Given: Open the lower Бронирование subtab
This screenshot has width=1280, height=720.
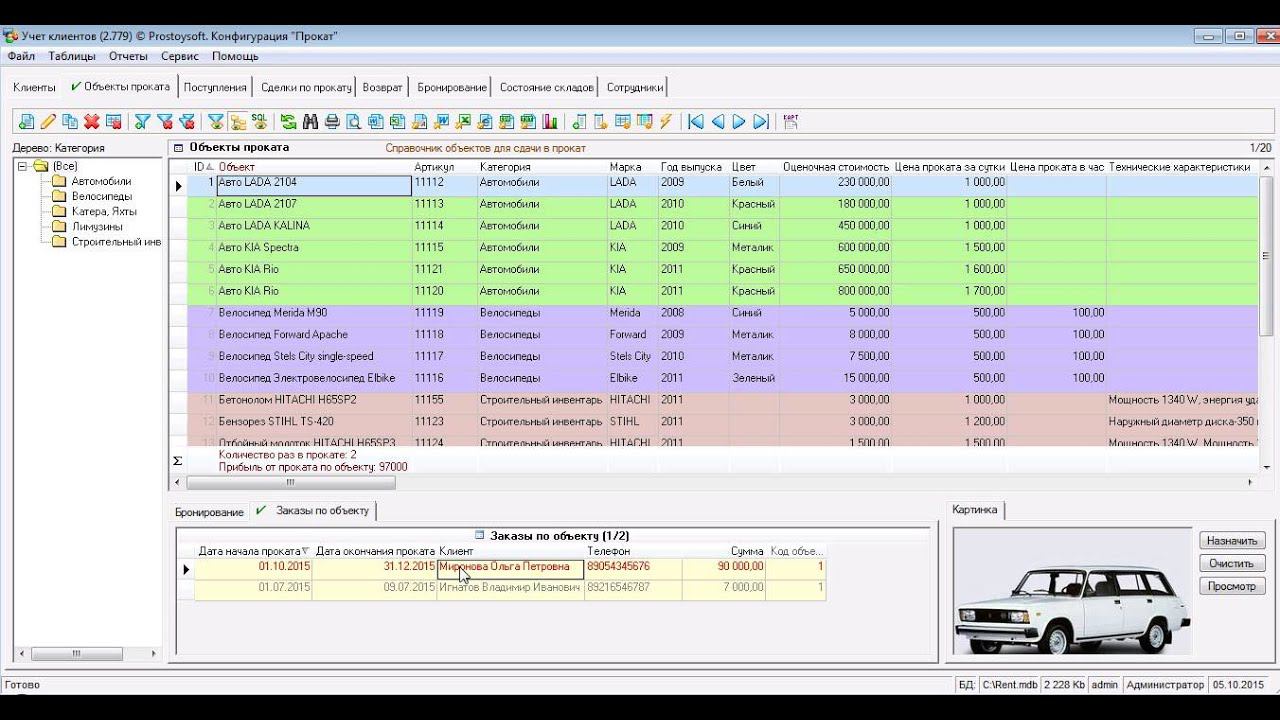Looking at the screenshot, I should (x=209, y=512).
